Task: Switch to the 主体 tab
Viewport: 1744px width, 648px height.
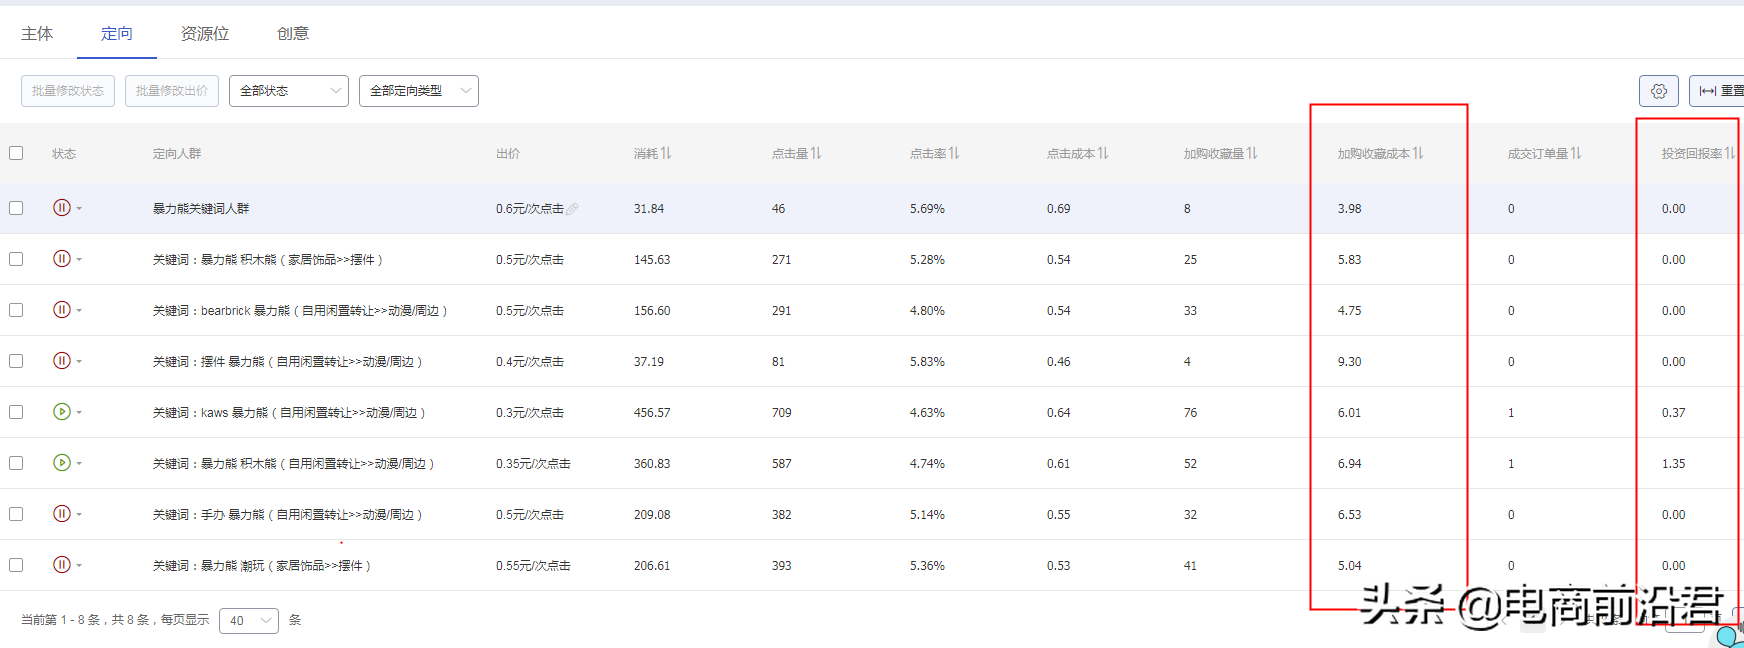Action: 37,34
